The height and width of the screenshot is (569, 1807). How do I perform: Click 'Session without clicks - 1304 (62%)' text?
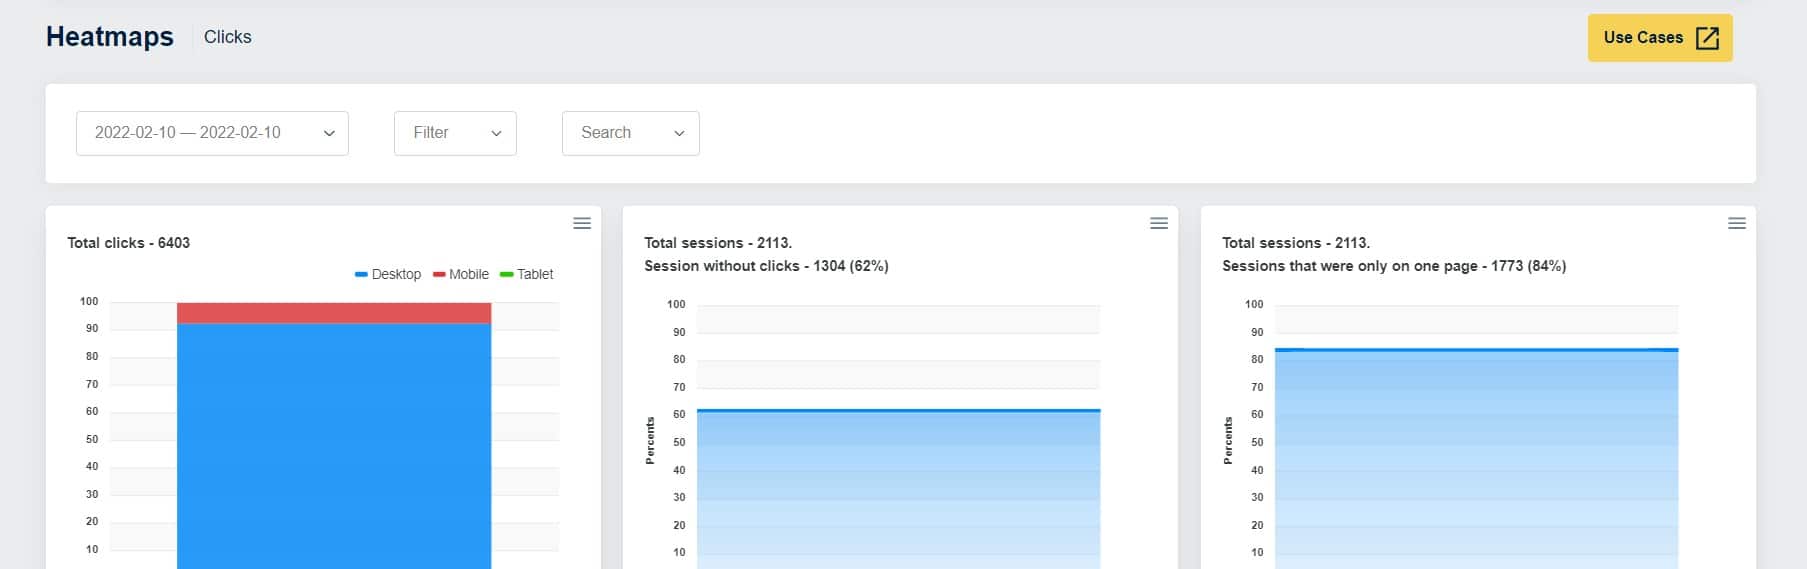tap(766, 266)
